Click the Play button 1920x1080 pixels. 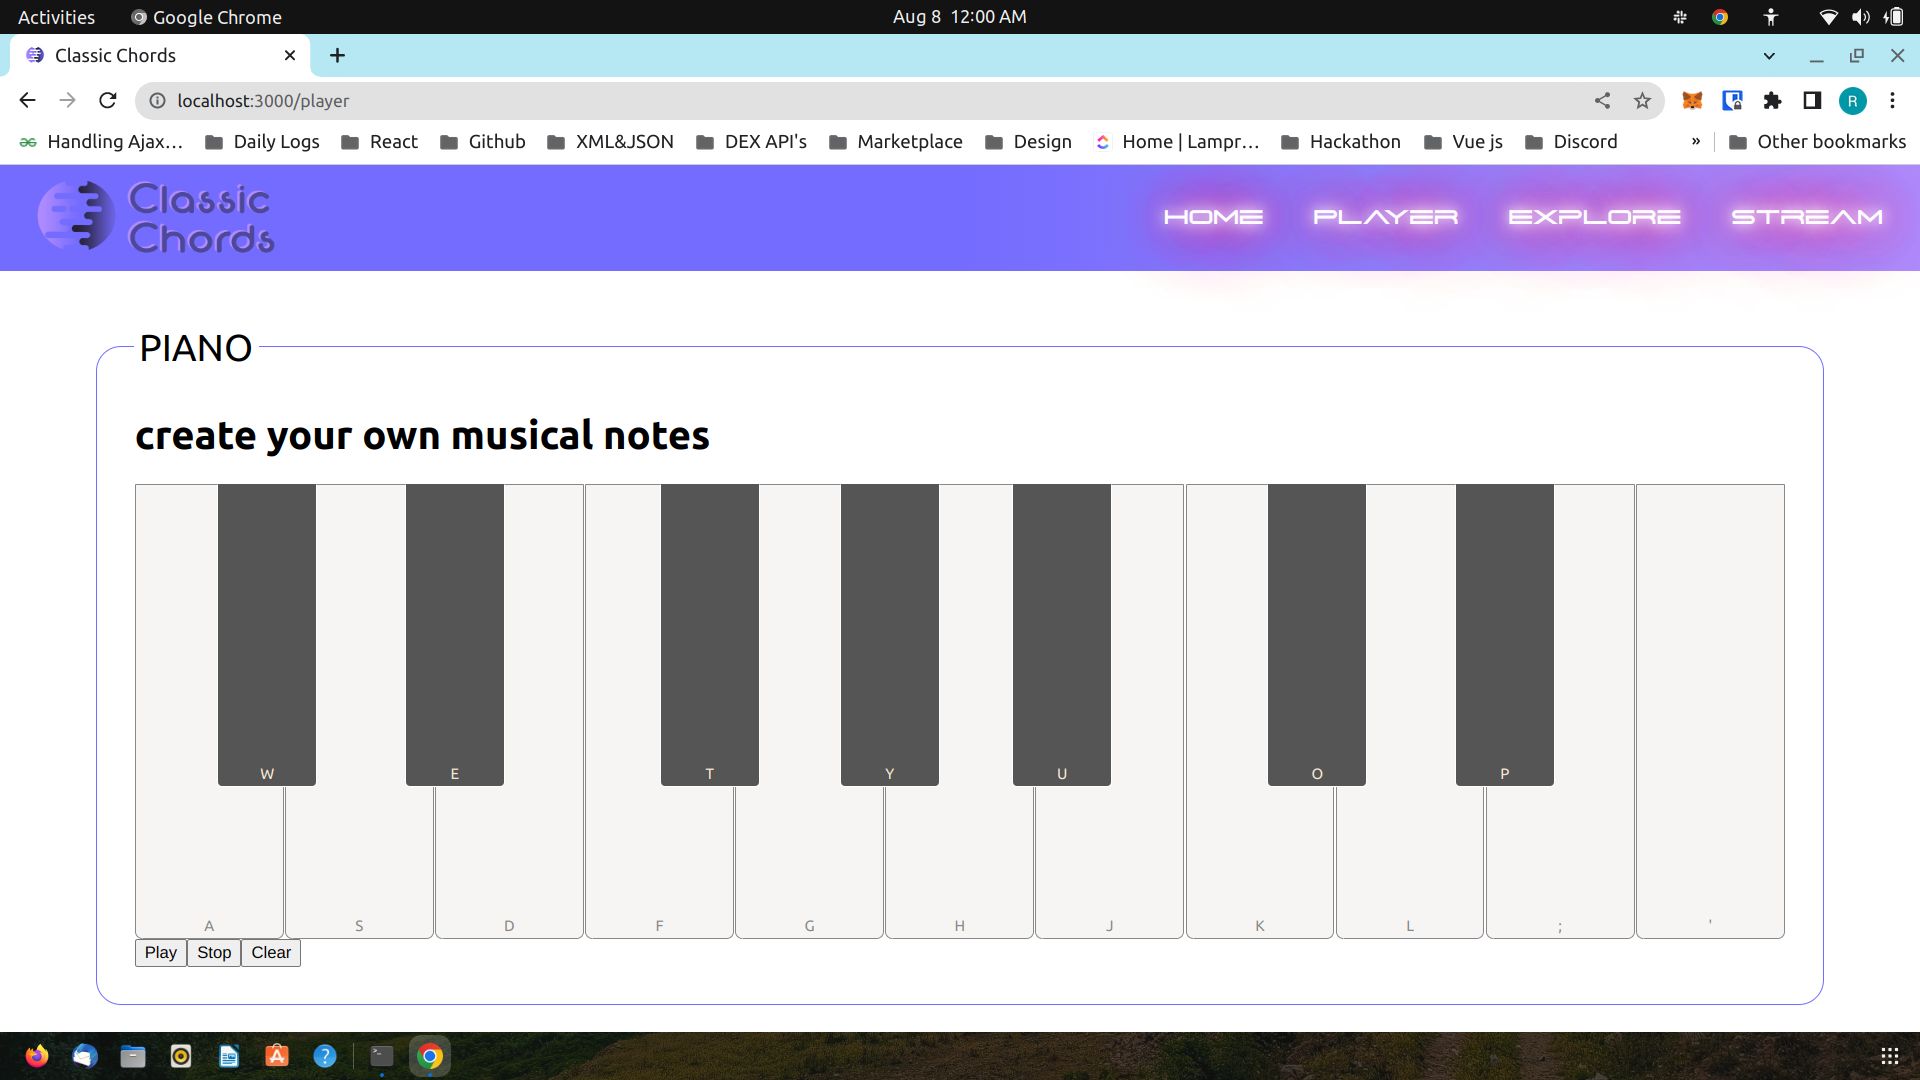click(160, 952)
